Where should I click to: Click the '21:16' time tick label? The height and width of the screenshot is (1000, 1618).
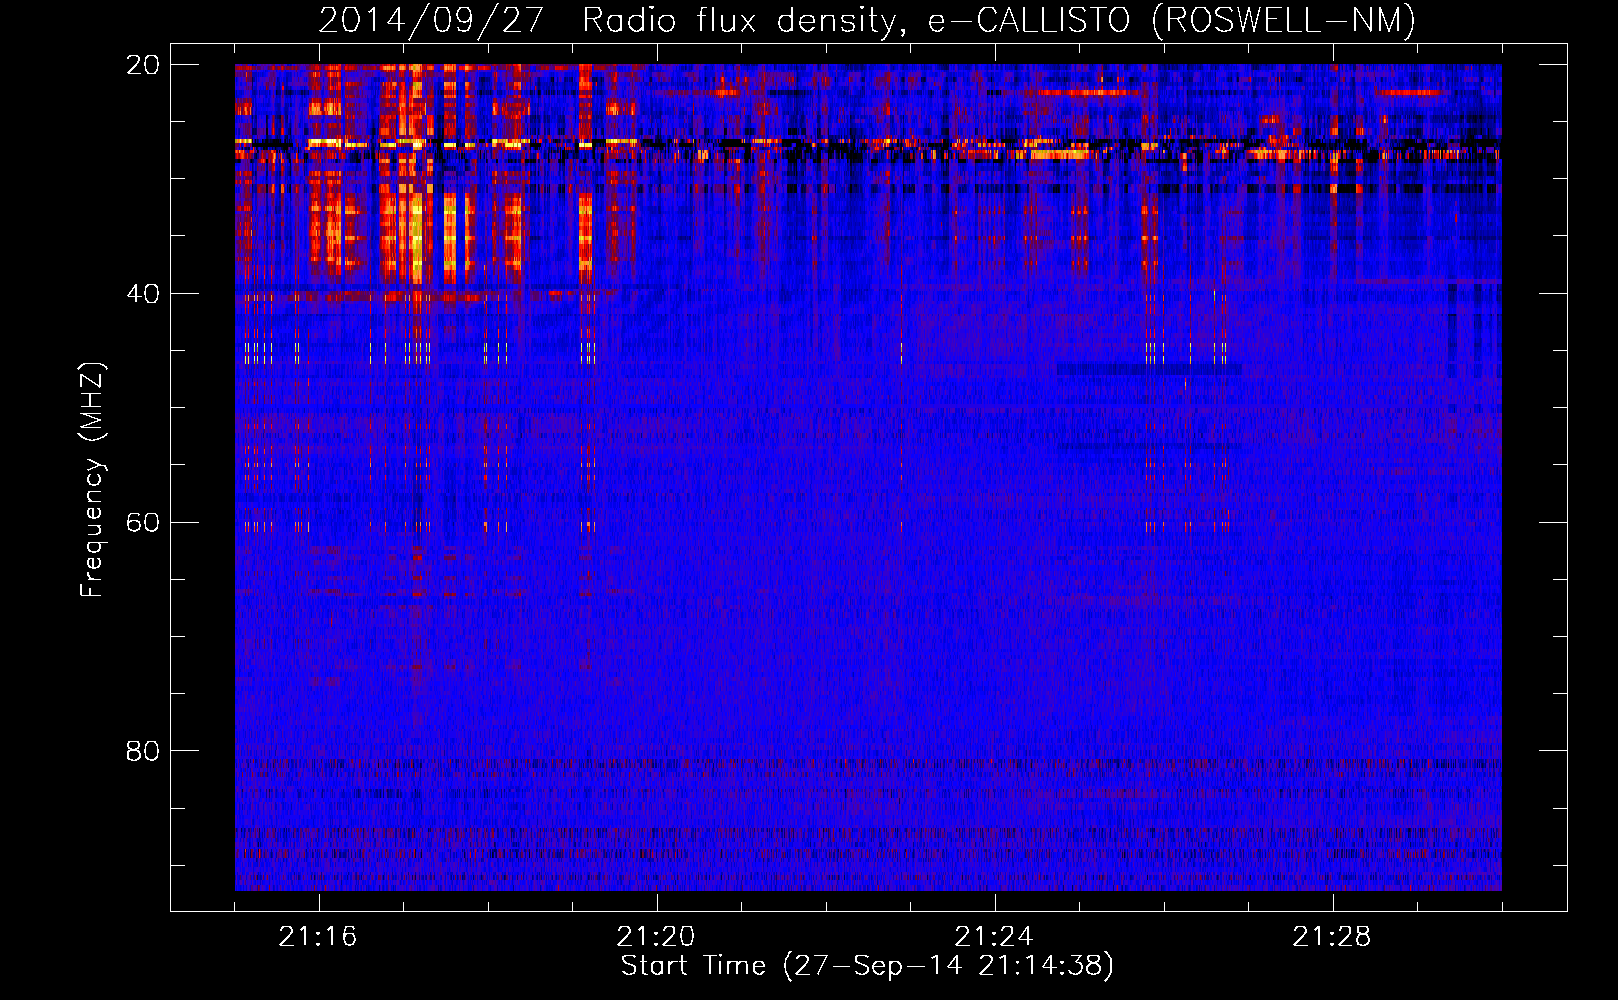318,937
